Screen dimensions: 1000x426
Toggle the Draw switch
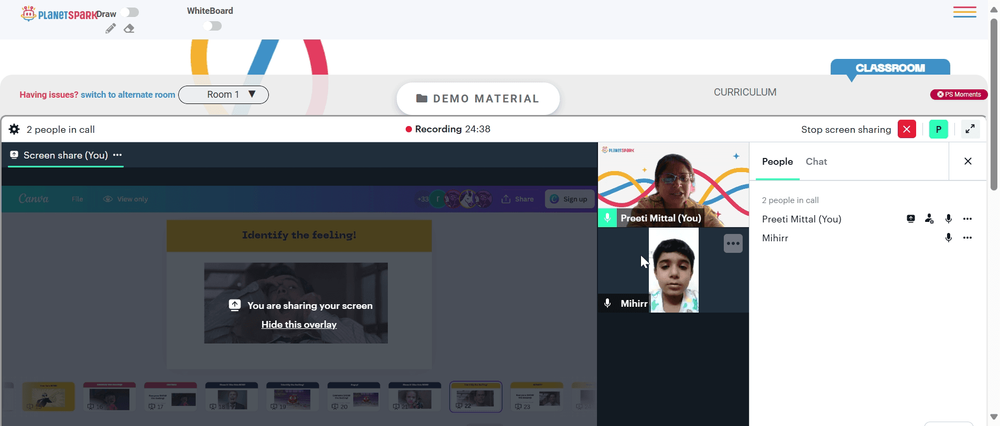[x=129, y=12]
